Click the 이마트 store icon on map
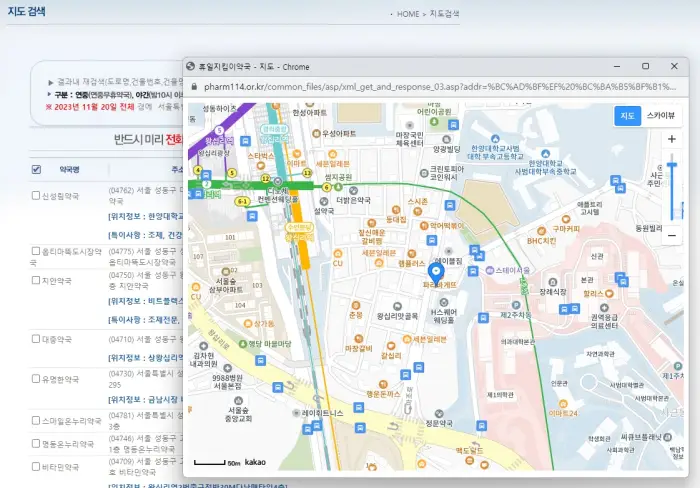This screenshot has height=488, width=700. [x=296, y=154]
